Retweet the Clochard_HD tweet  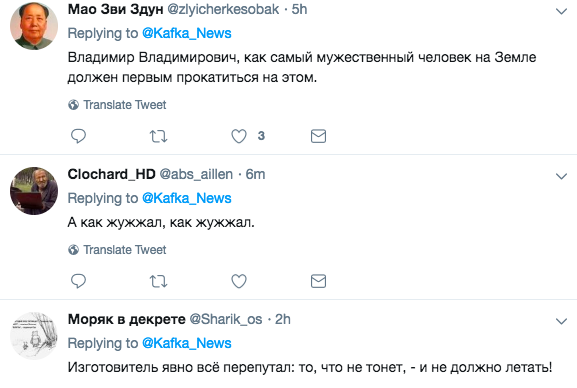coord(159,281)
